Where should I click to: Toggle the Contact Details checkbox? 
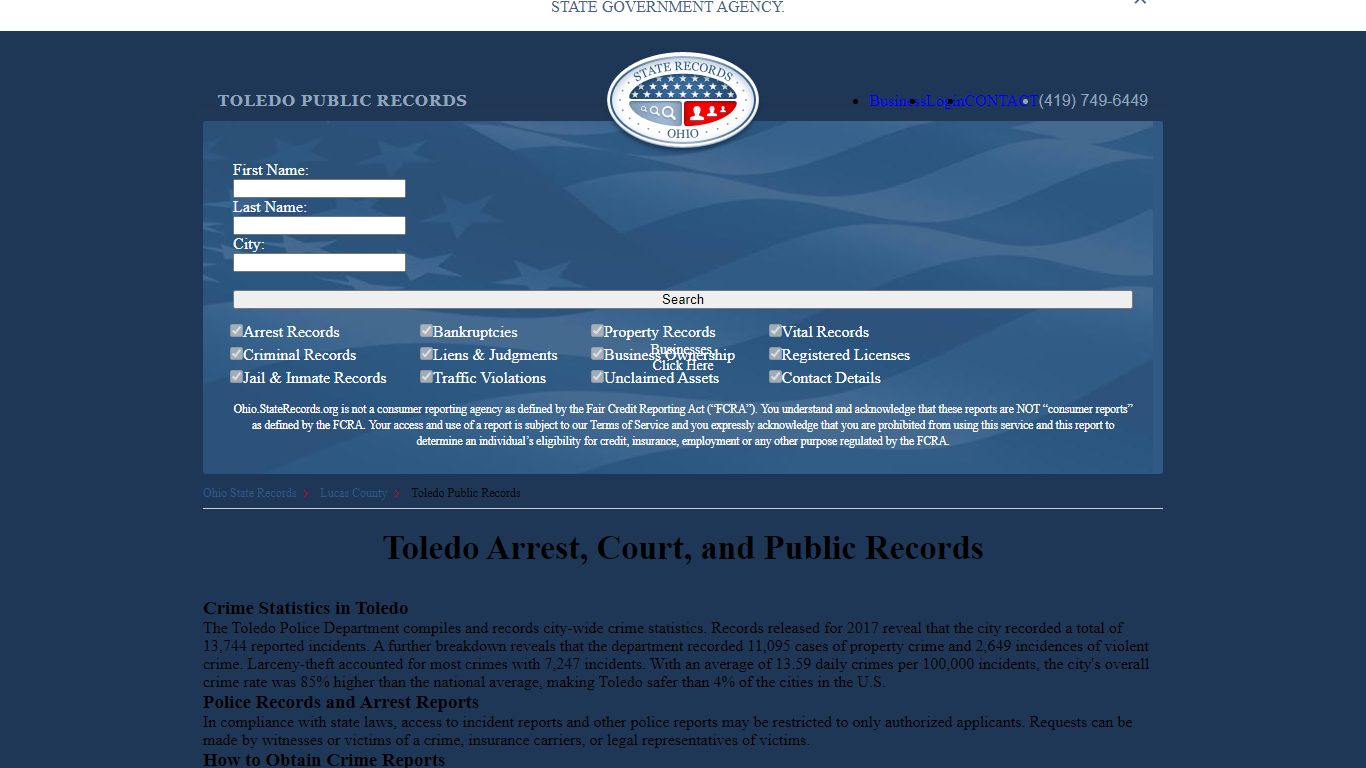[775, 376]
